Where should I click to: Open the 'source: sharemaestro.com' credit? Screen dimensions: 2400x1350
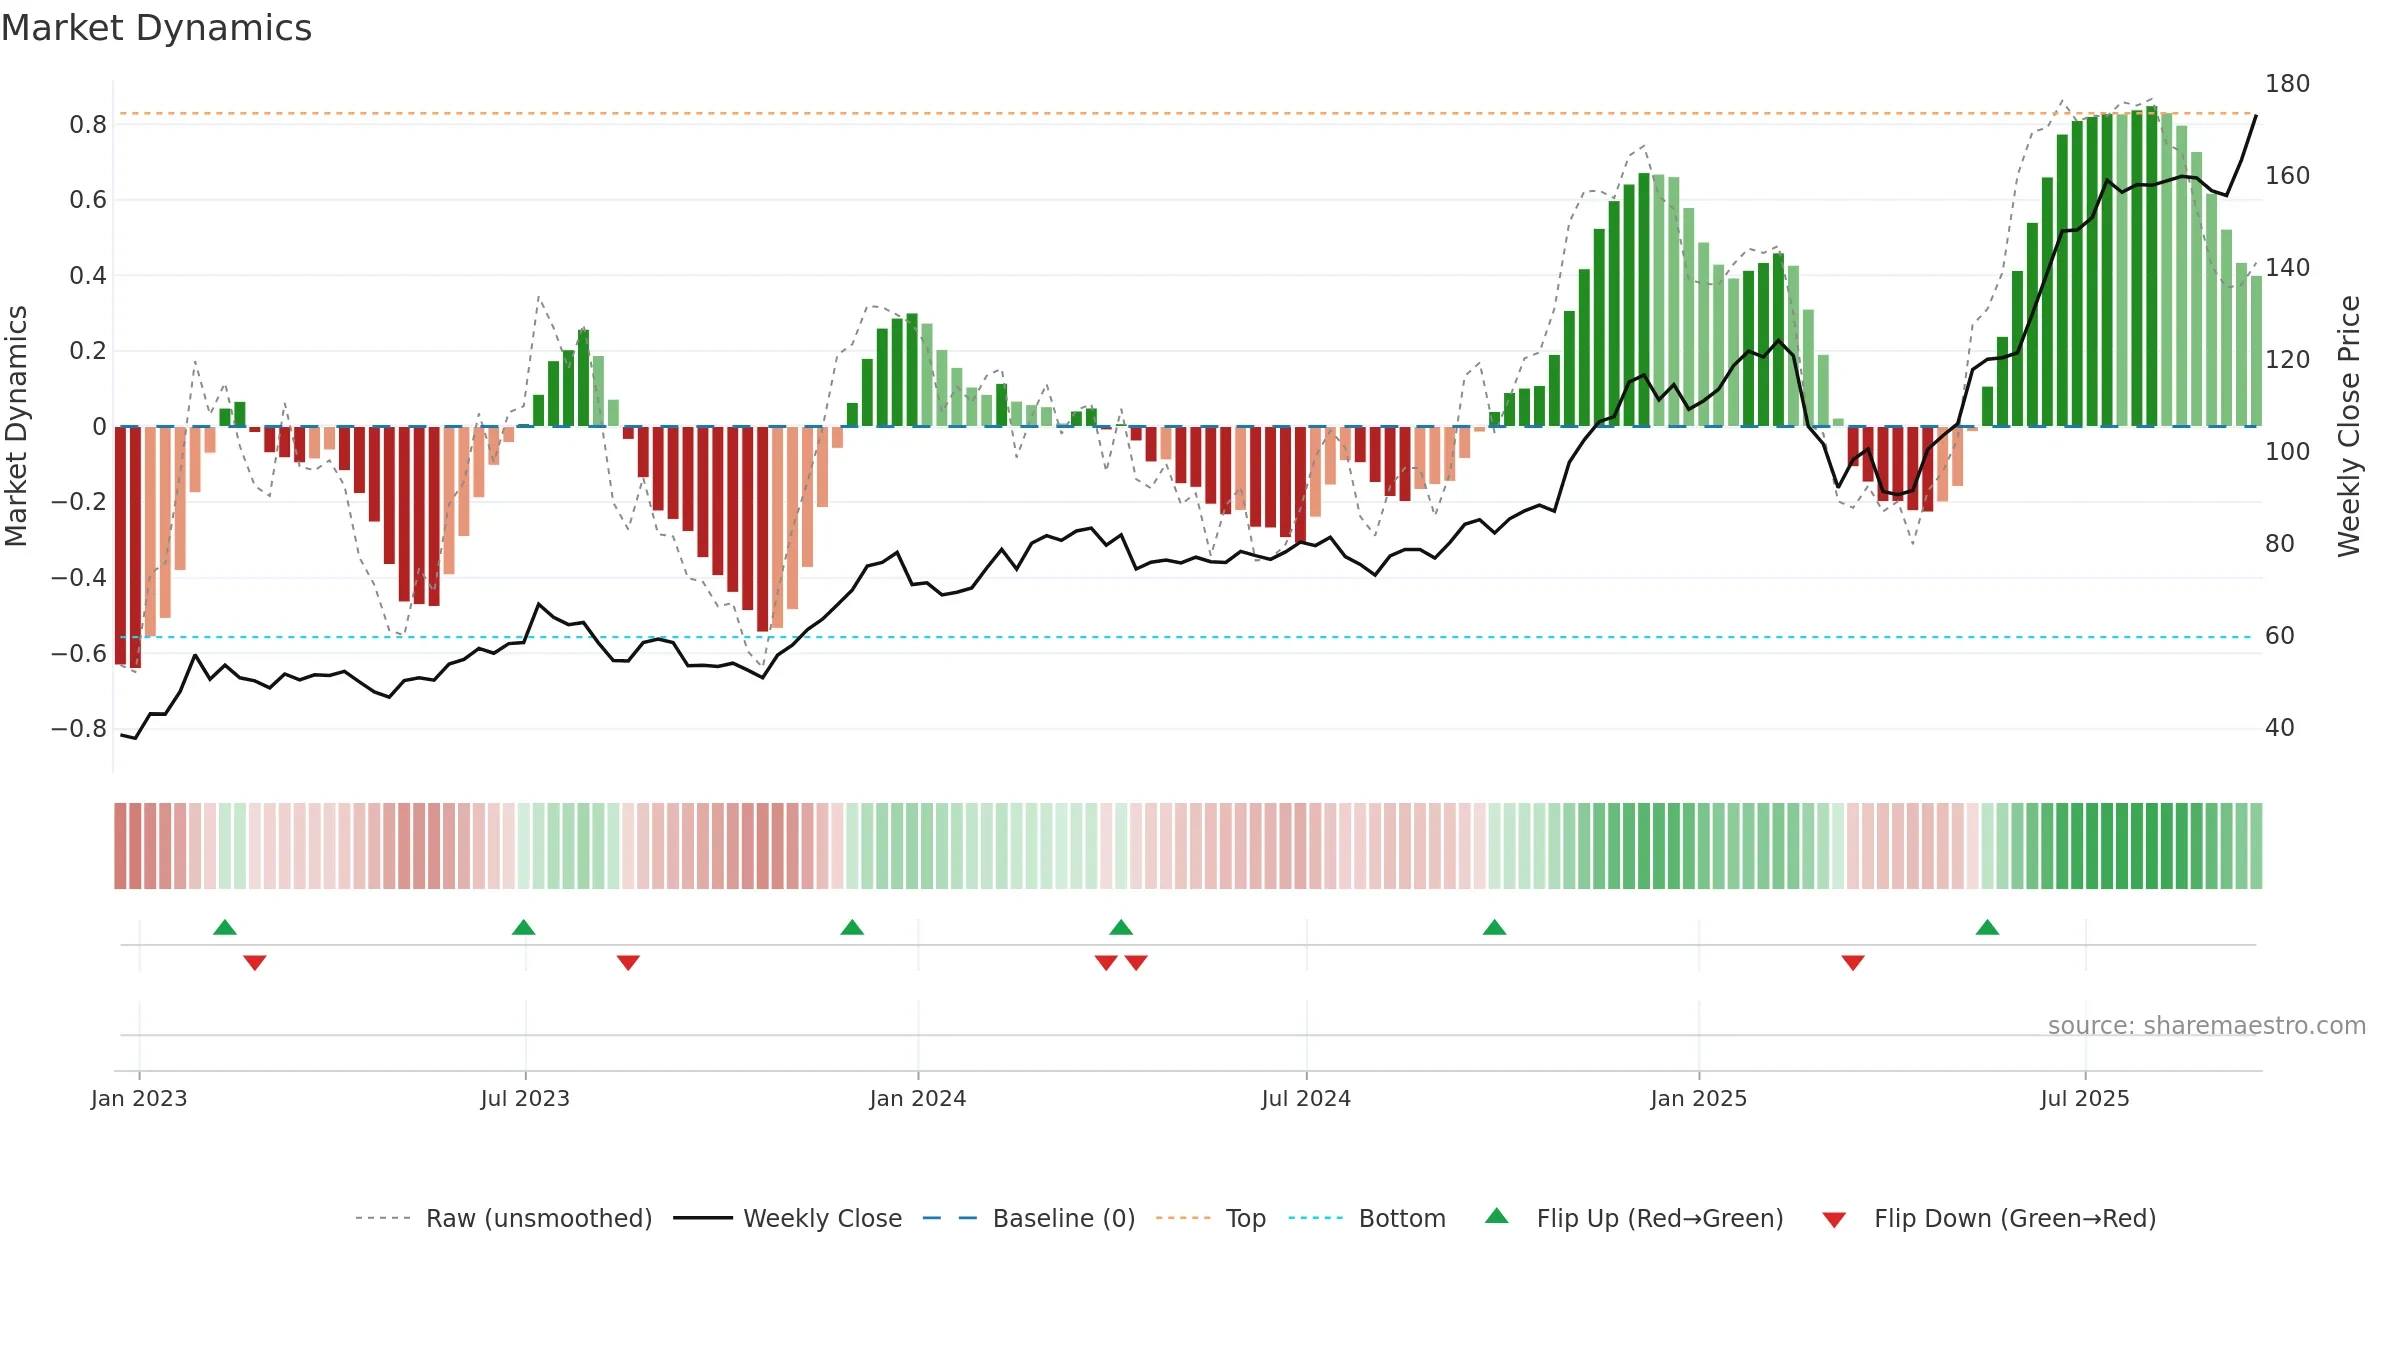click(2207, 1025)
